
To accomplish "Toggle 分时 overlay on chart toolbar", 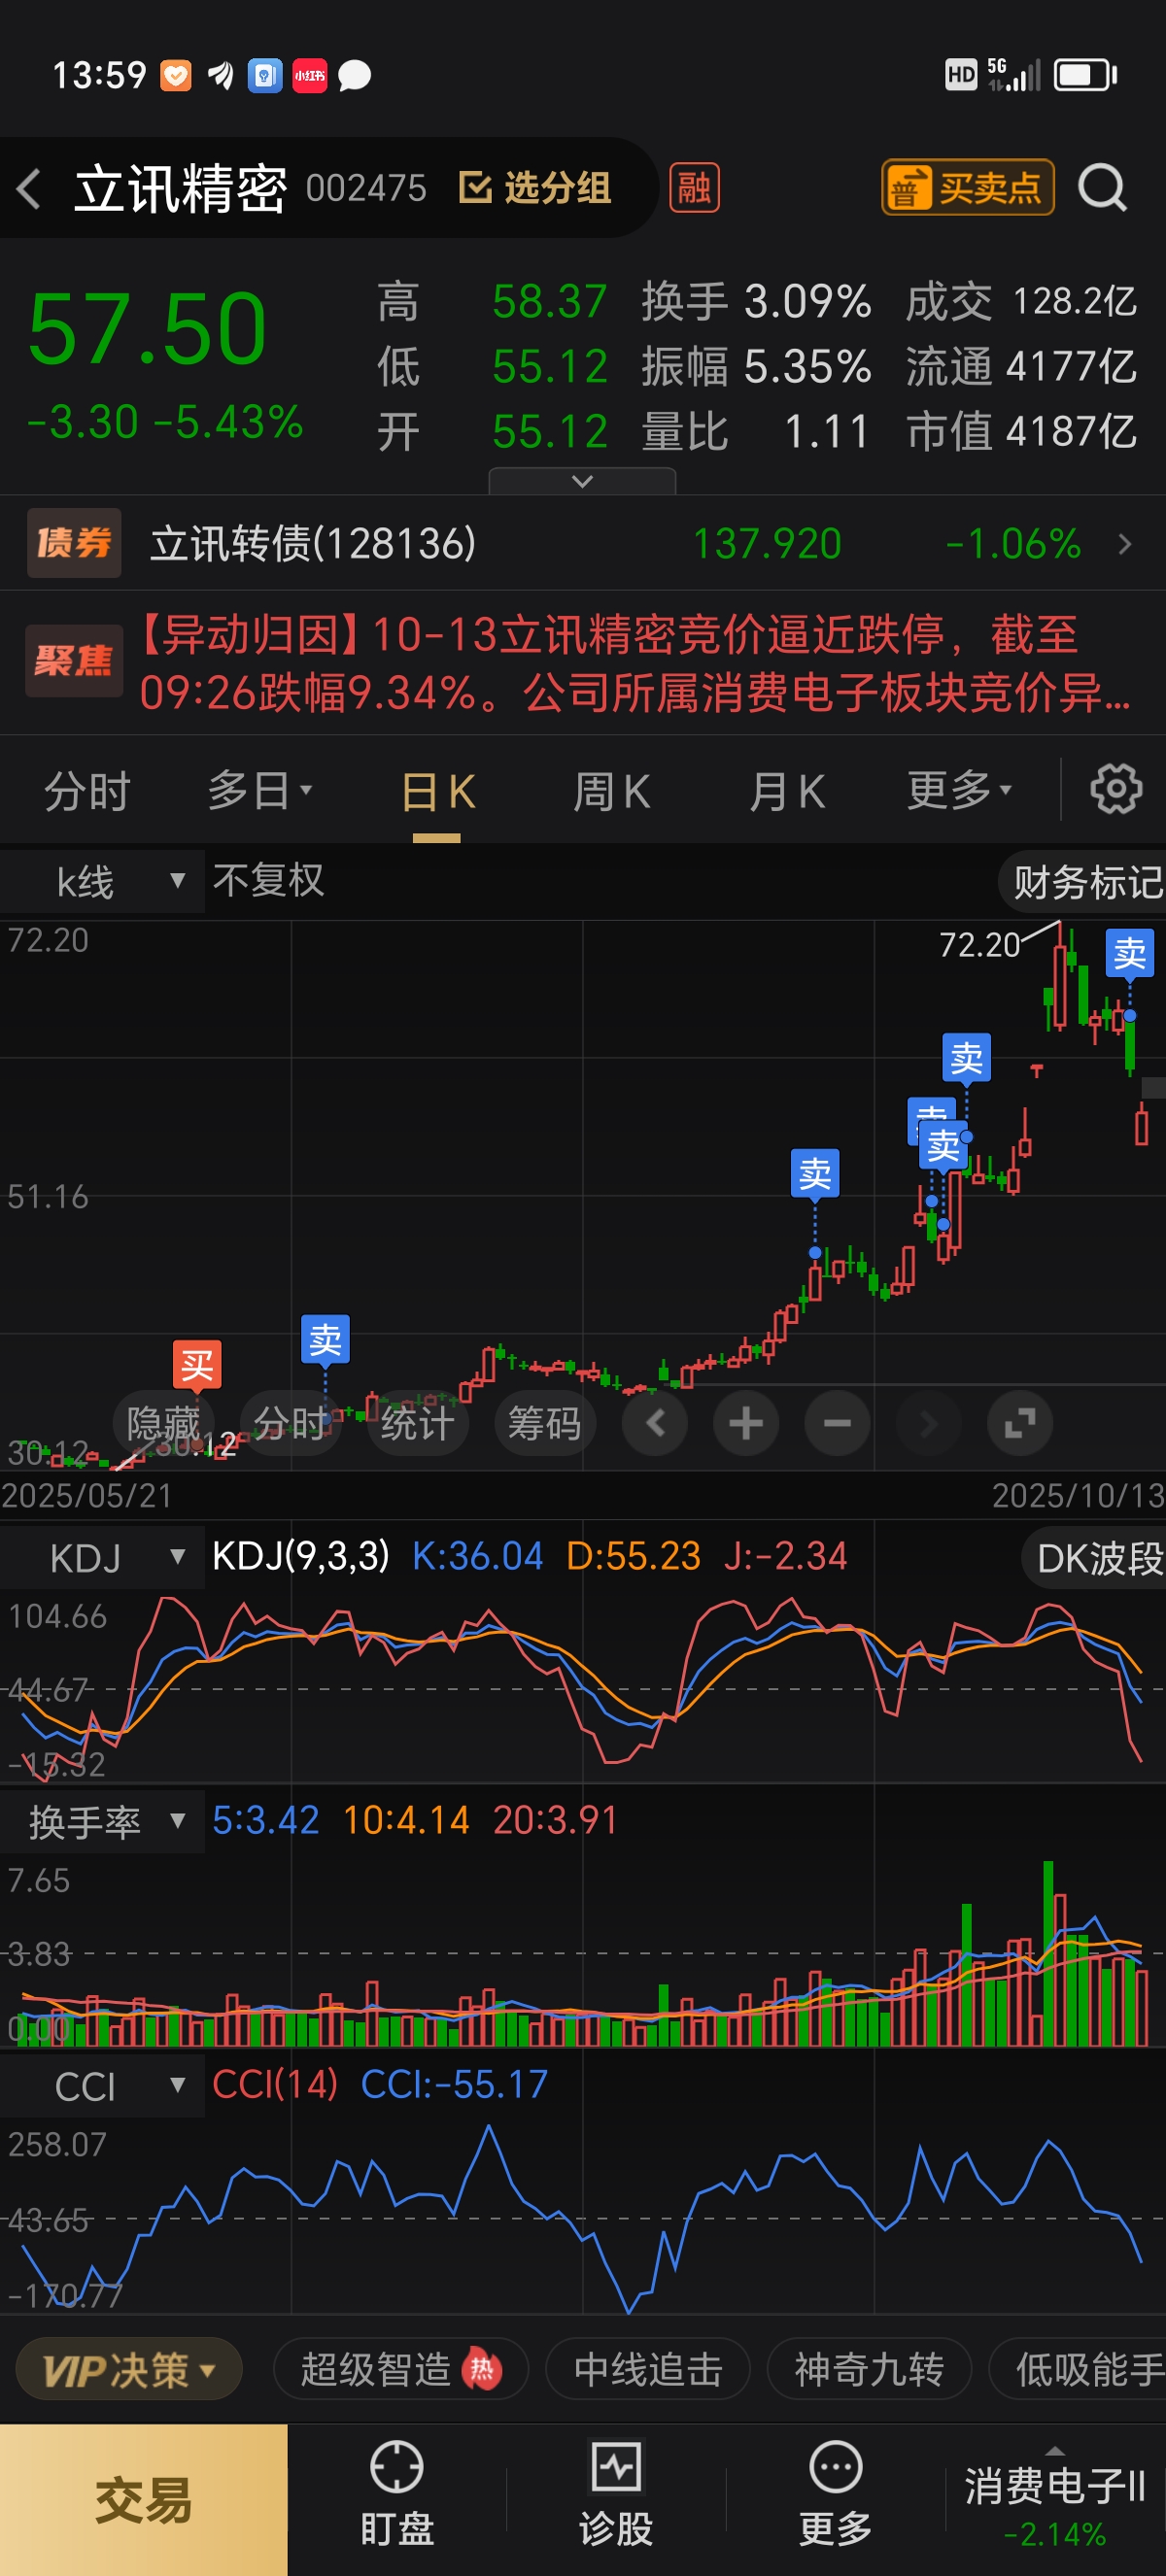I will 290,1423.
